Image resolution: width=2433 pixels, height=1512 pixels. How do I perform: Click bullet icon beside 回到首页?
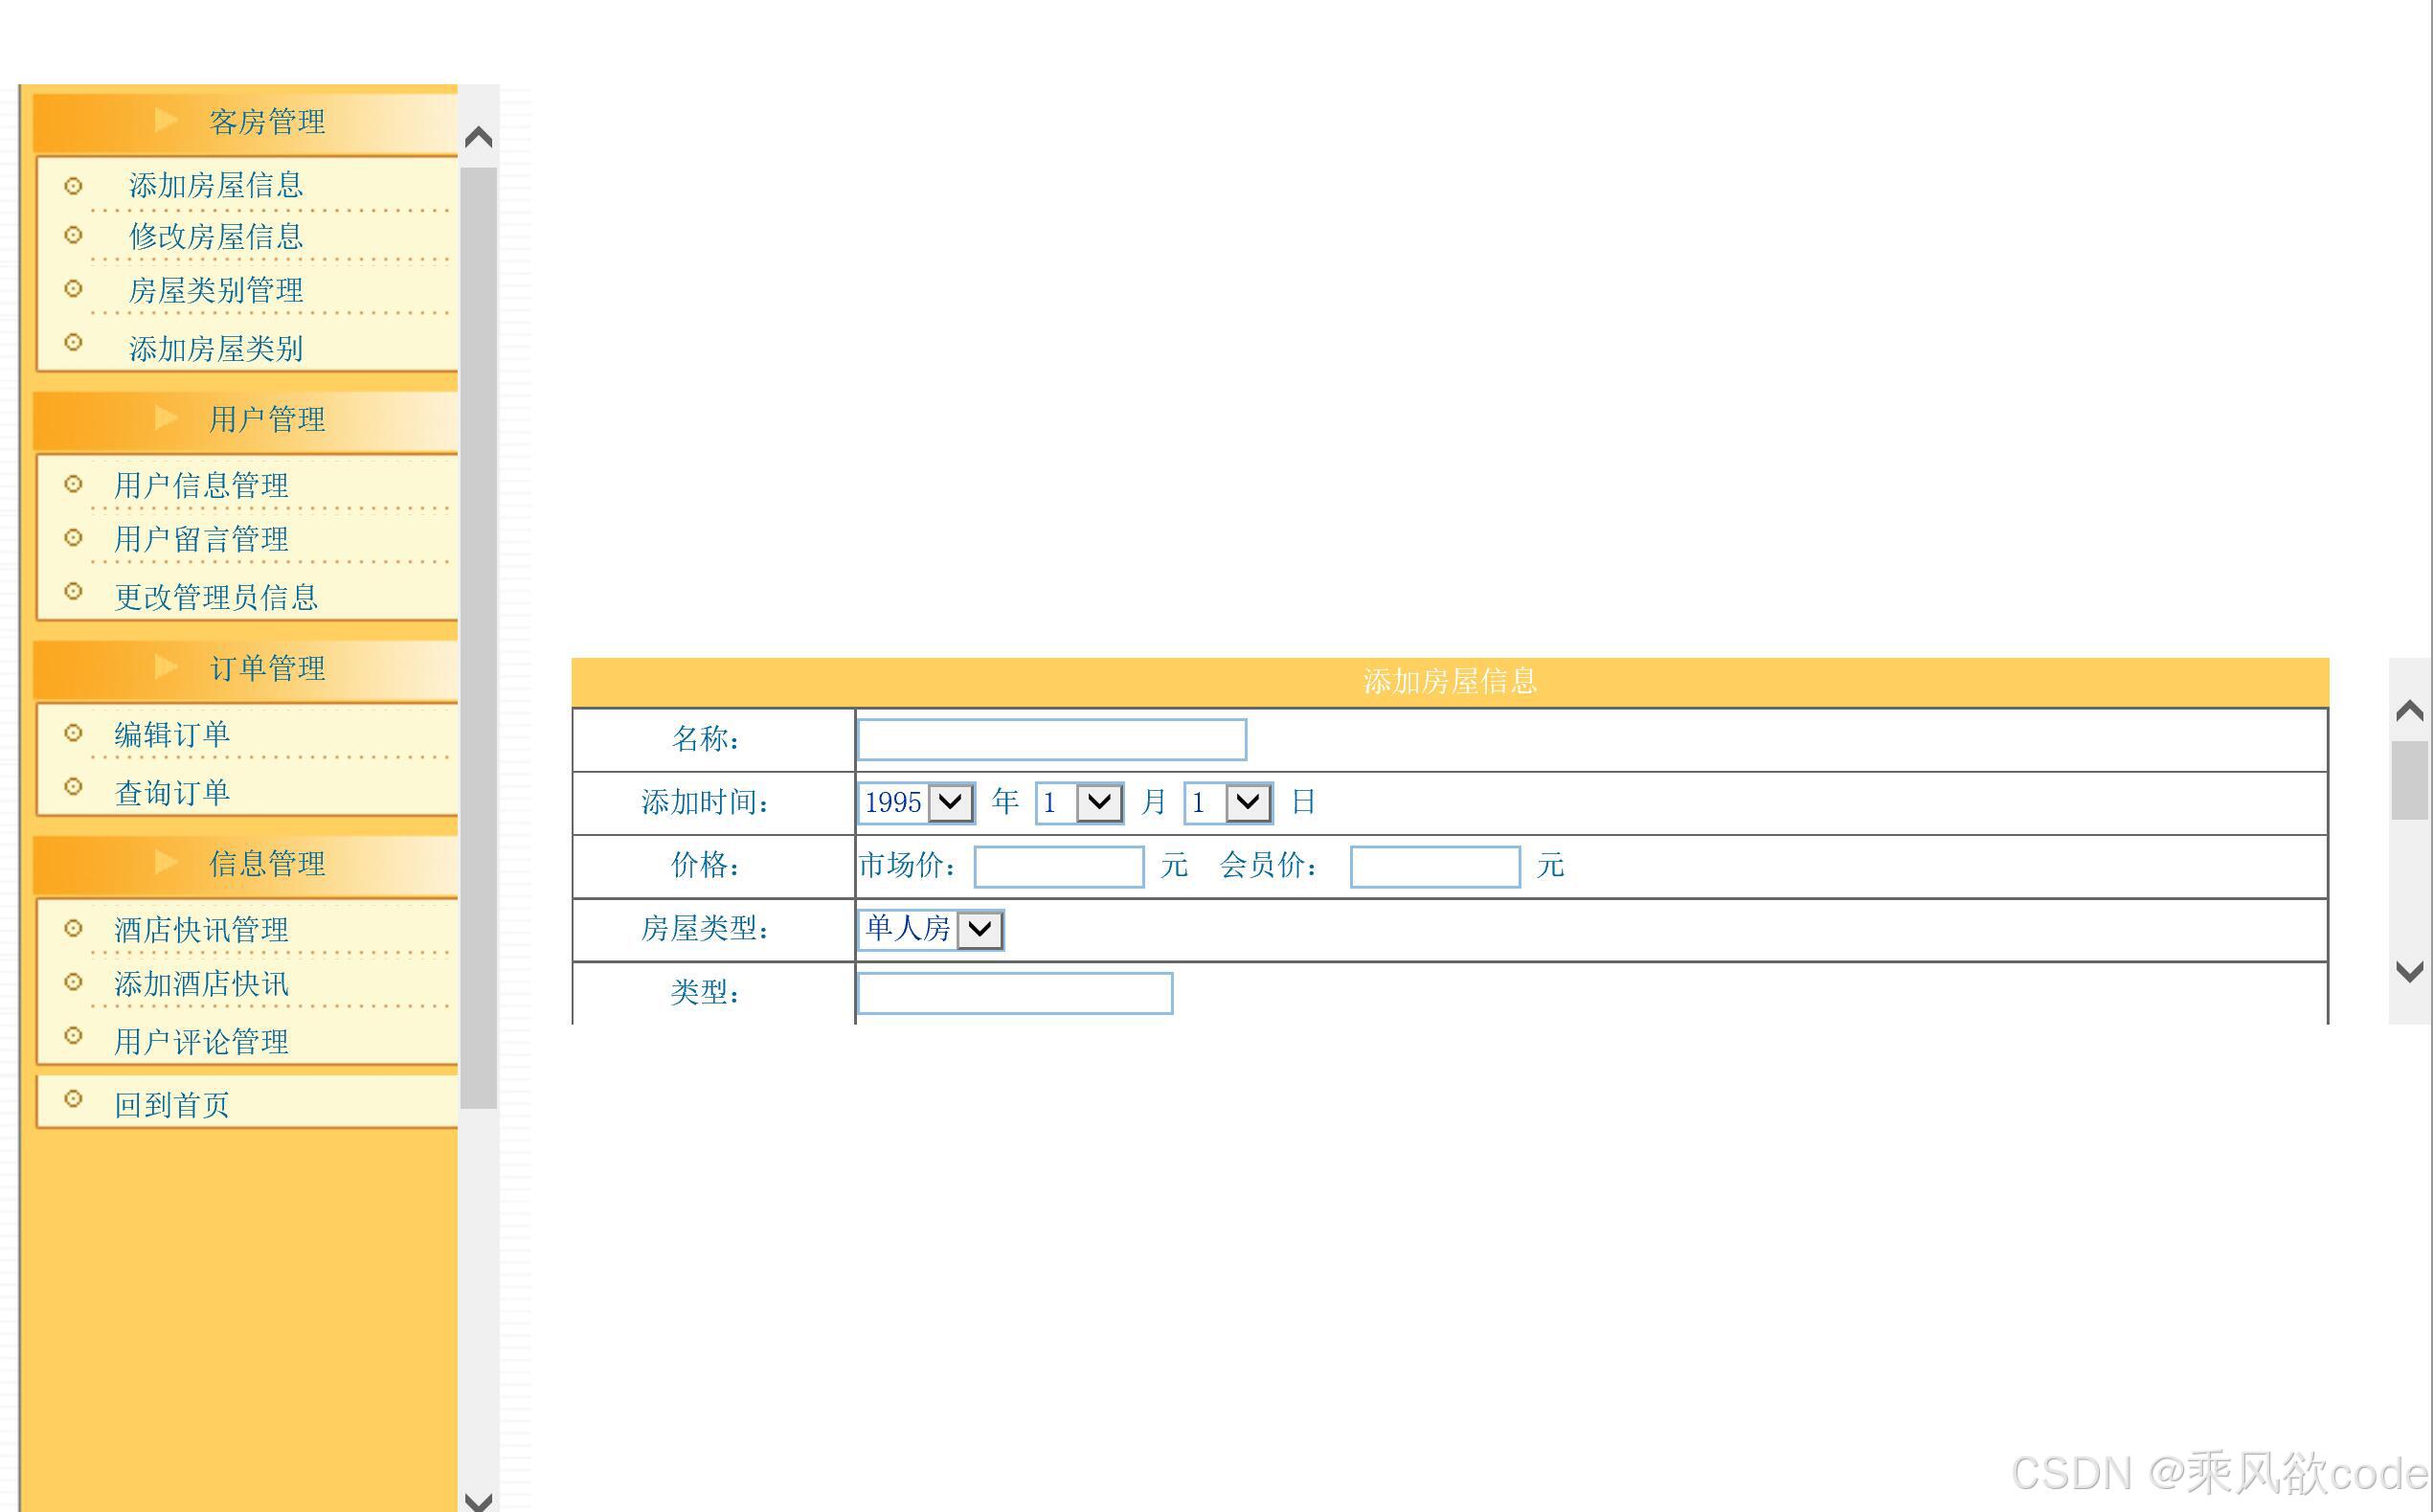coord(73,1099)
